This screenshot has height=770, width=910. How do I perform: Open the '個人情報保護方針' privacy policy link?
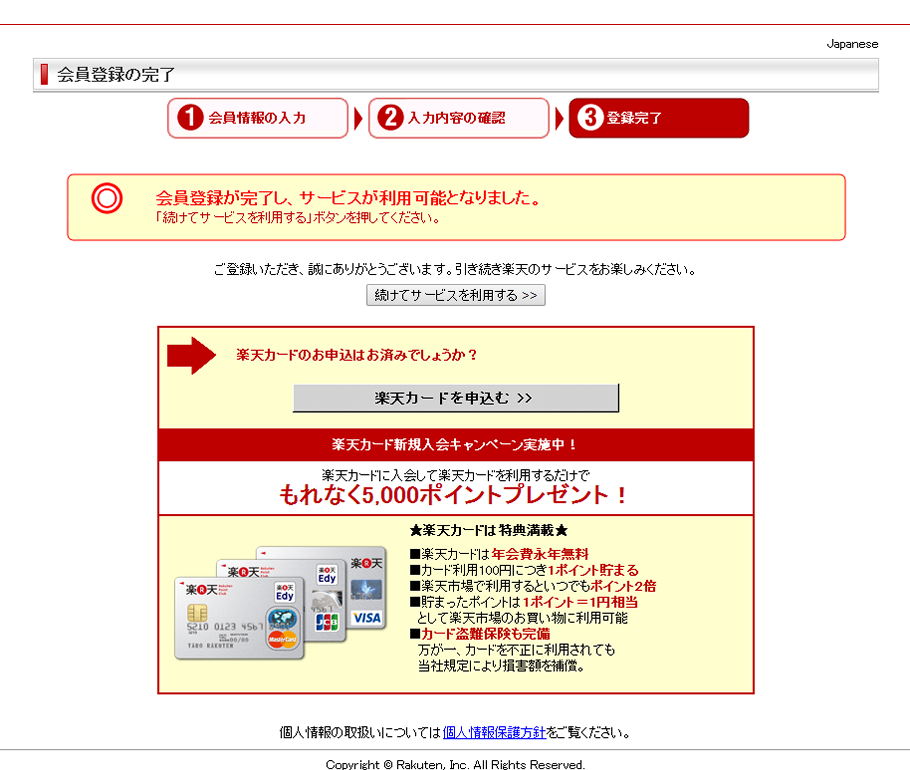tap(494, 732)
